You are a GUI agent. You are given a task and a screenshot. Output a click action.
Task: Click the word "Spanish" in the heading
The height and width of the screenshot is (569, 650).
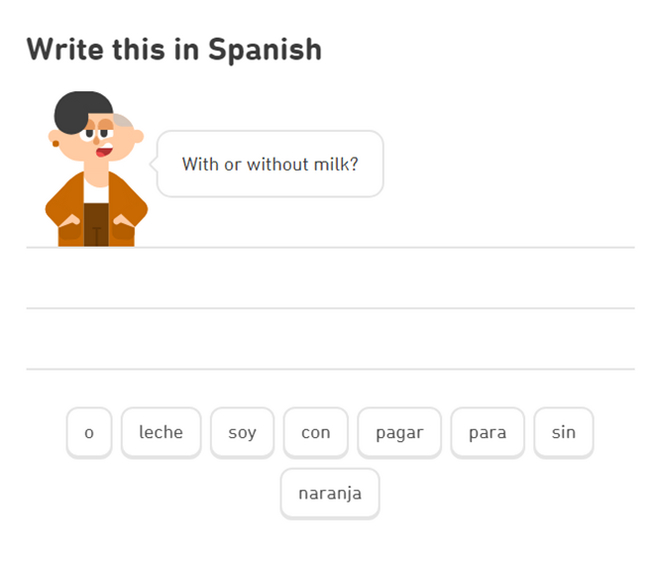point(265,49)
